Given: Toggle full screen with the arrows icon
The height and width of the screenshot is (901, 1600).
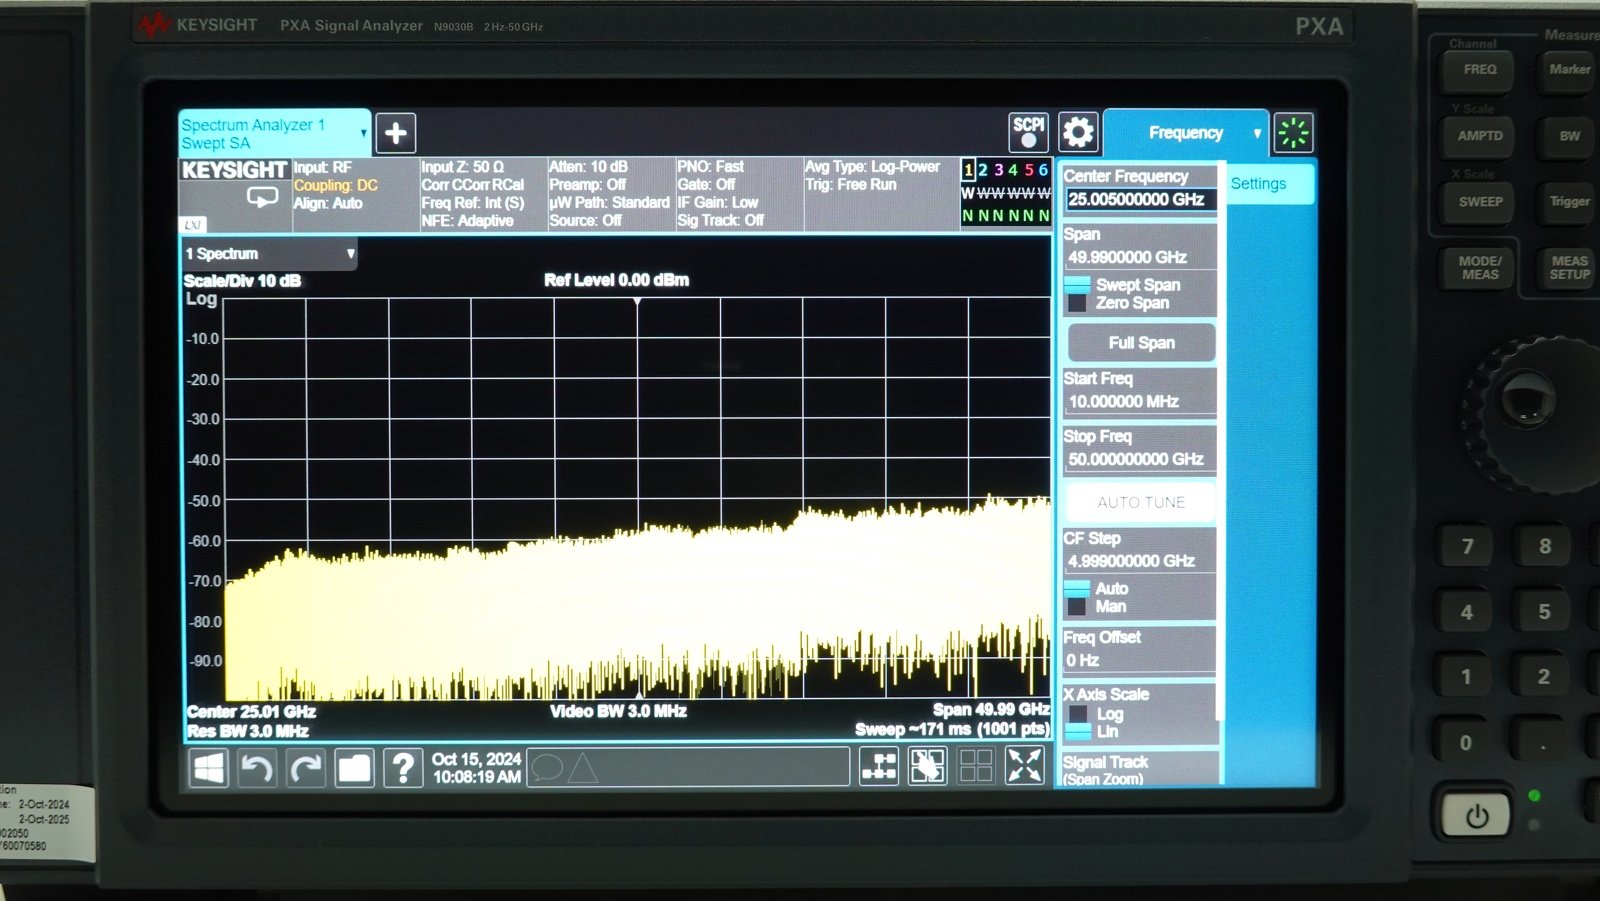Looking at the screenshot, I should pos(1025,766).
